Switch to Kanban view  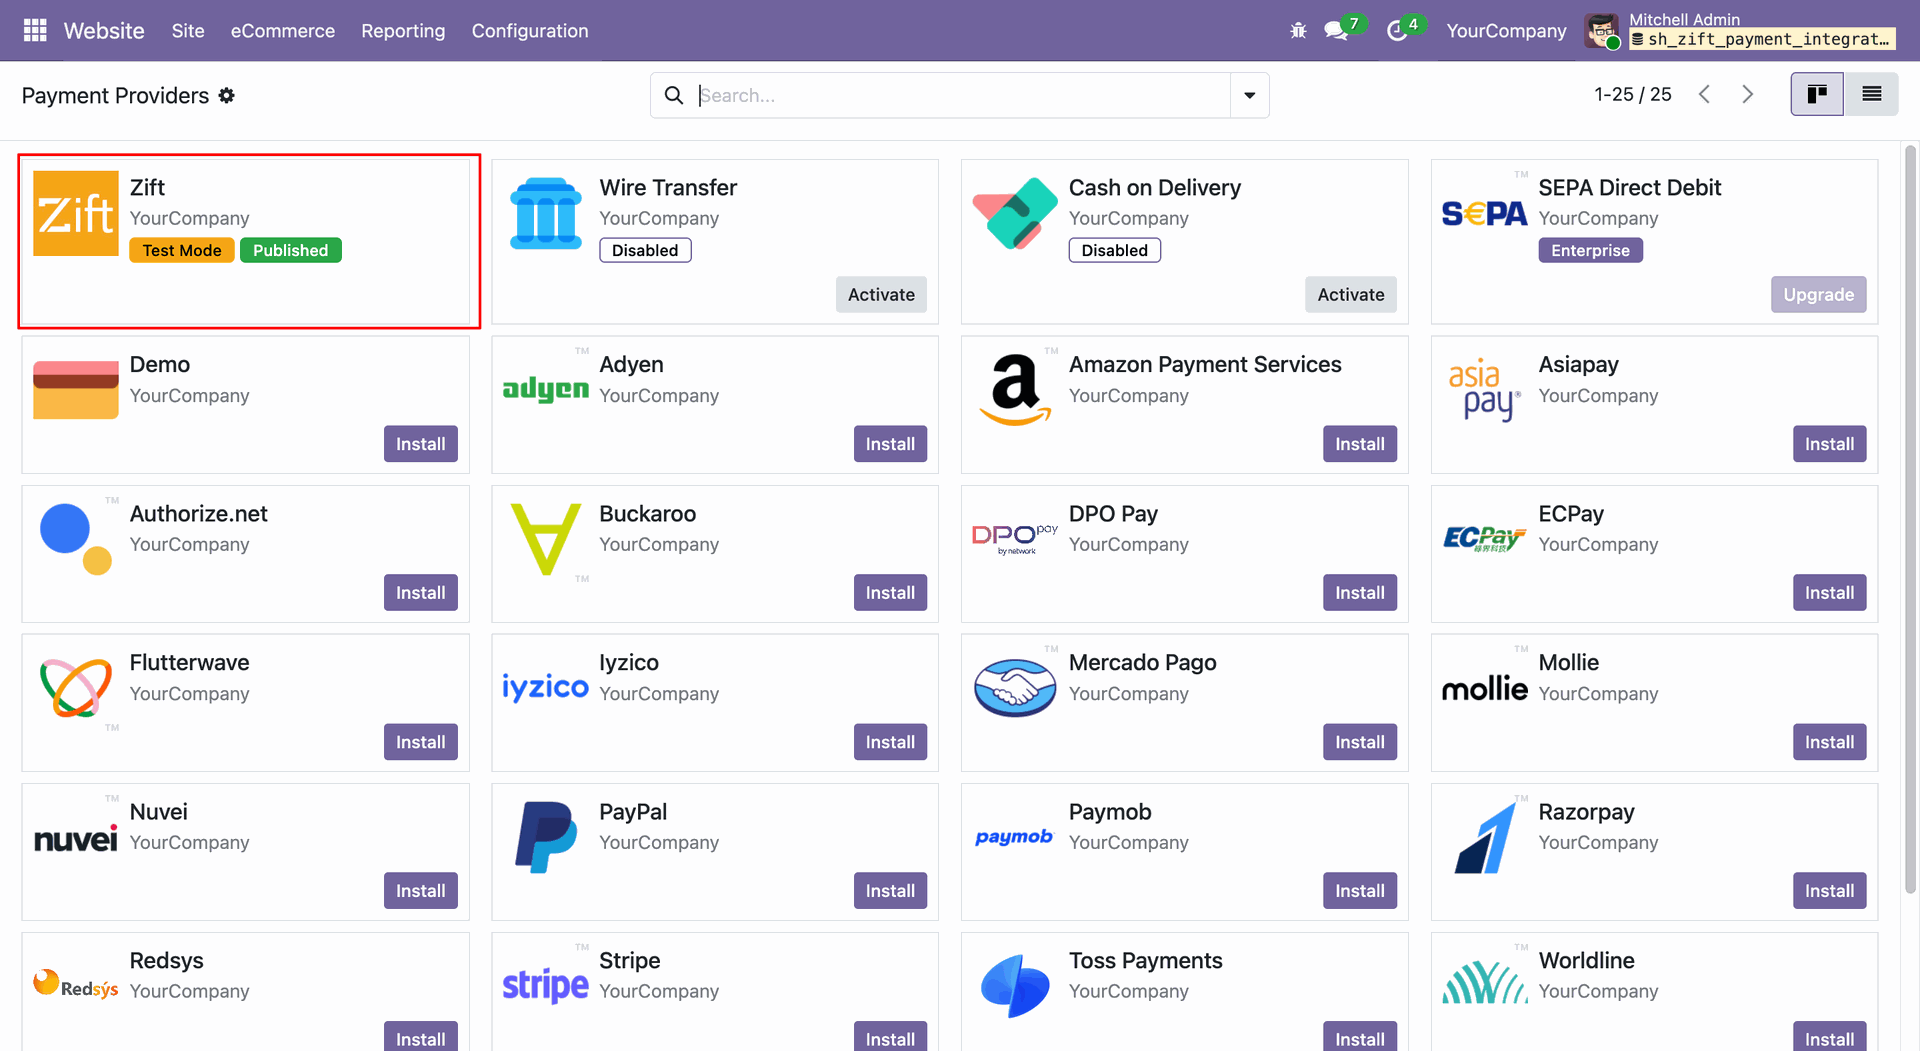pos(1817,94)
